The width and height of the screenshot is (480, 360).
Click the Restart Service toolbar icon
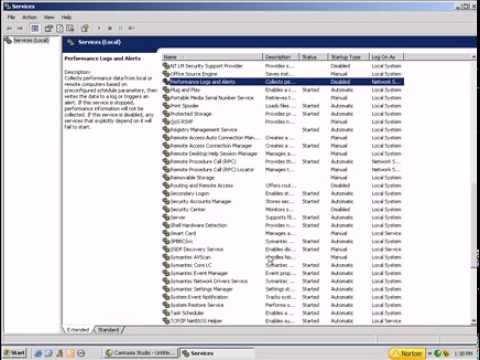pos(131,28)
